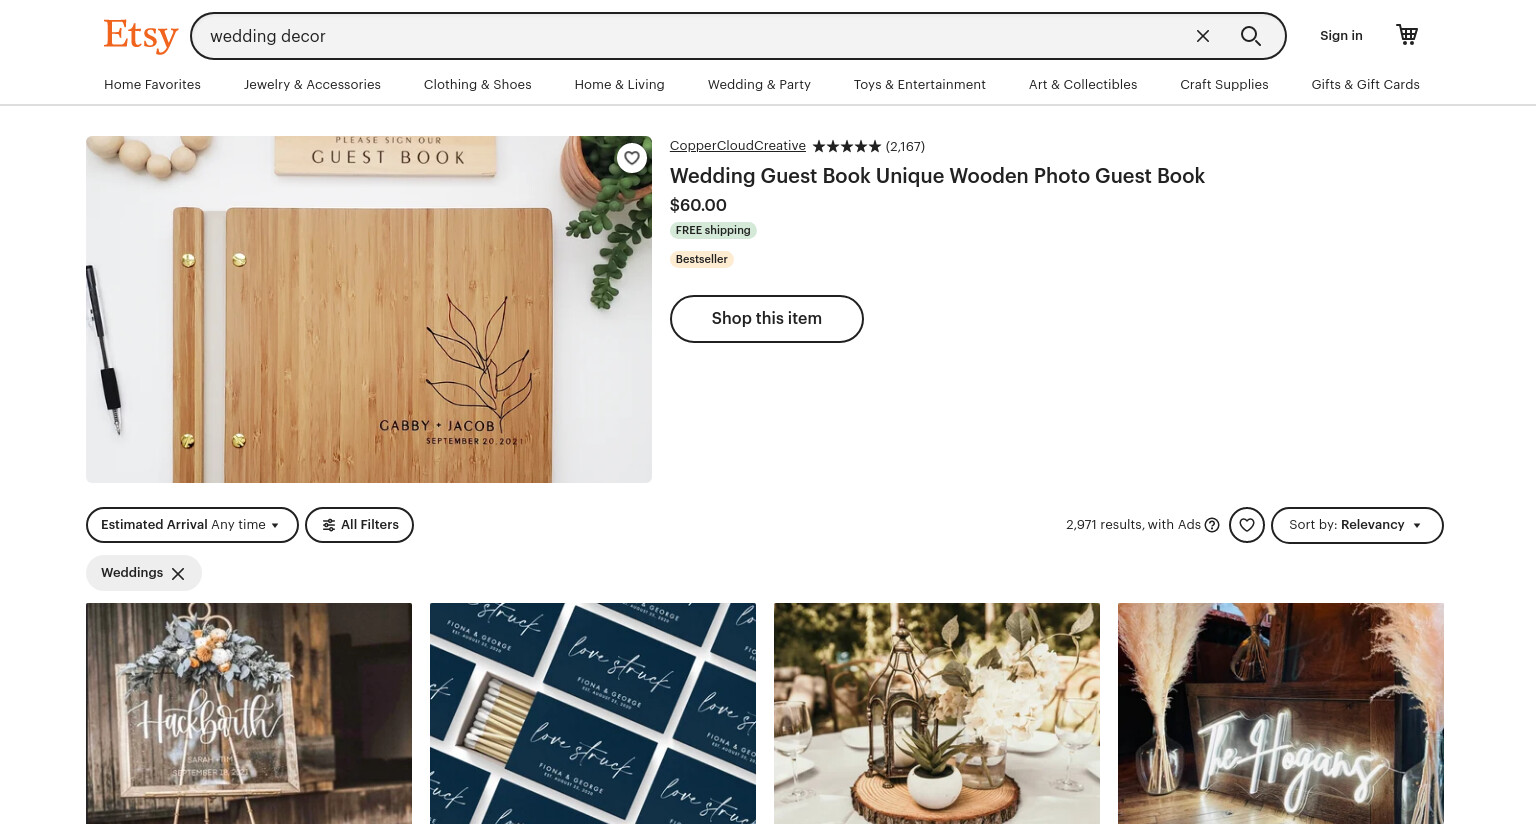1536x824 pixels.
Task: Open the Craft Supplies menu
Action: point(1224,84)
